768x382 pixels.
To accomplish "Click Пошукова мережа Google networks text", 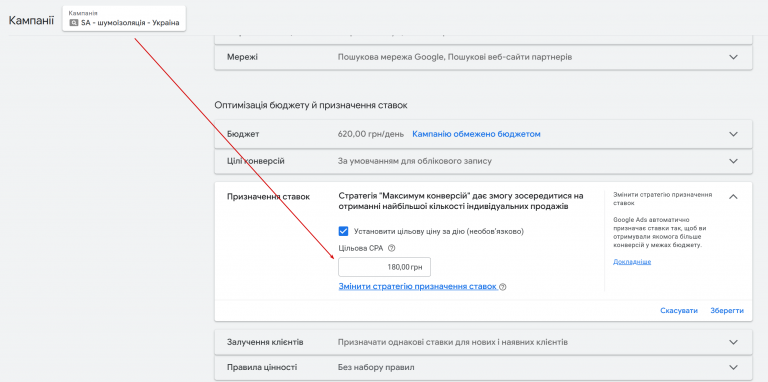I will [x=455, y=57].
